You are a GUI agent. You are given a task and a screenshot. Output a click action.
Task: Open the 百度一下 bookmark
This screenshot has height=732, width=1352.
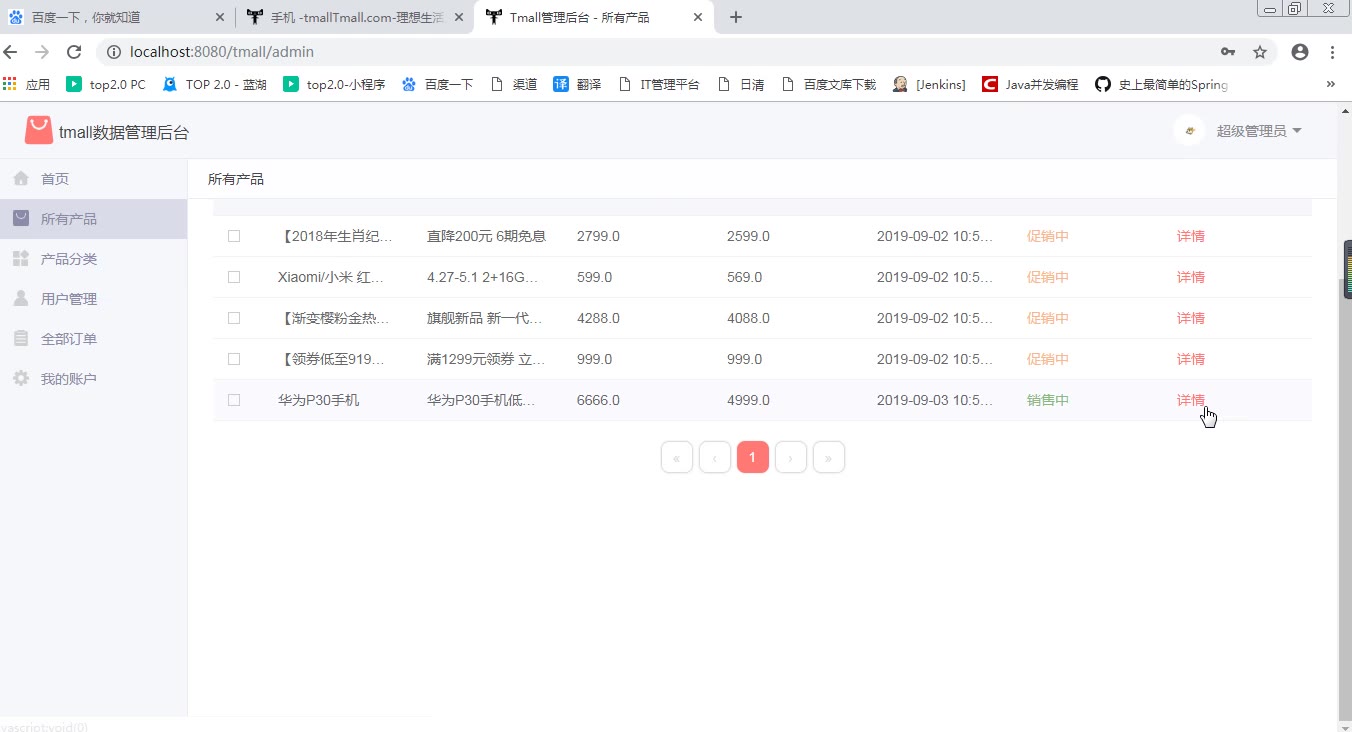(x=437, y=85)
